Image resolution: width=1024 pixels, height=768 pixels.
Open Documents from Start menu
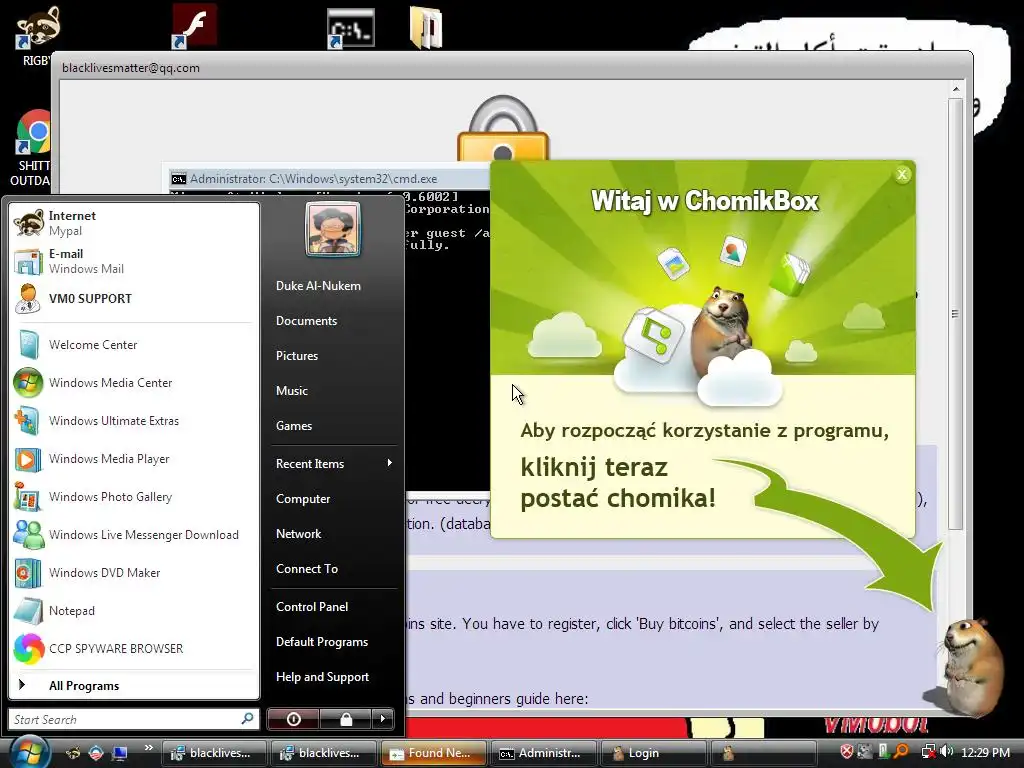306,321
